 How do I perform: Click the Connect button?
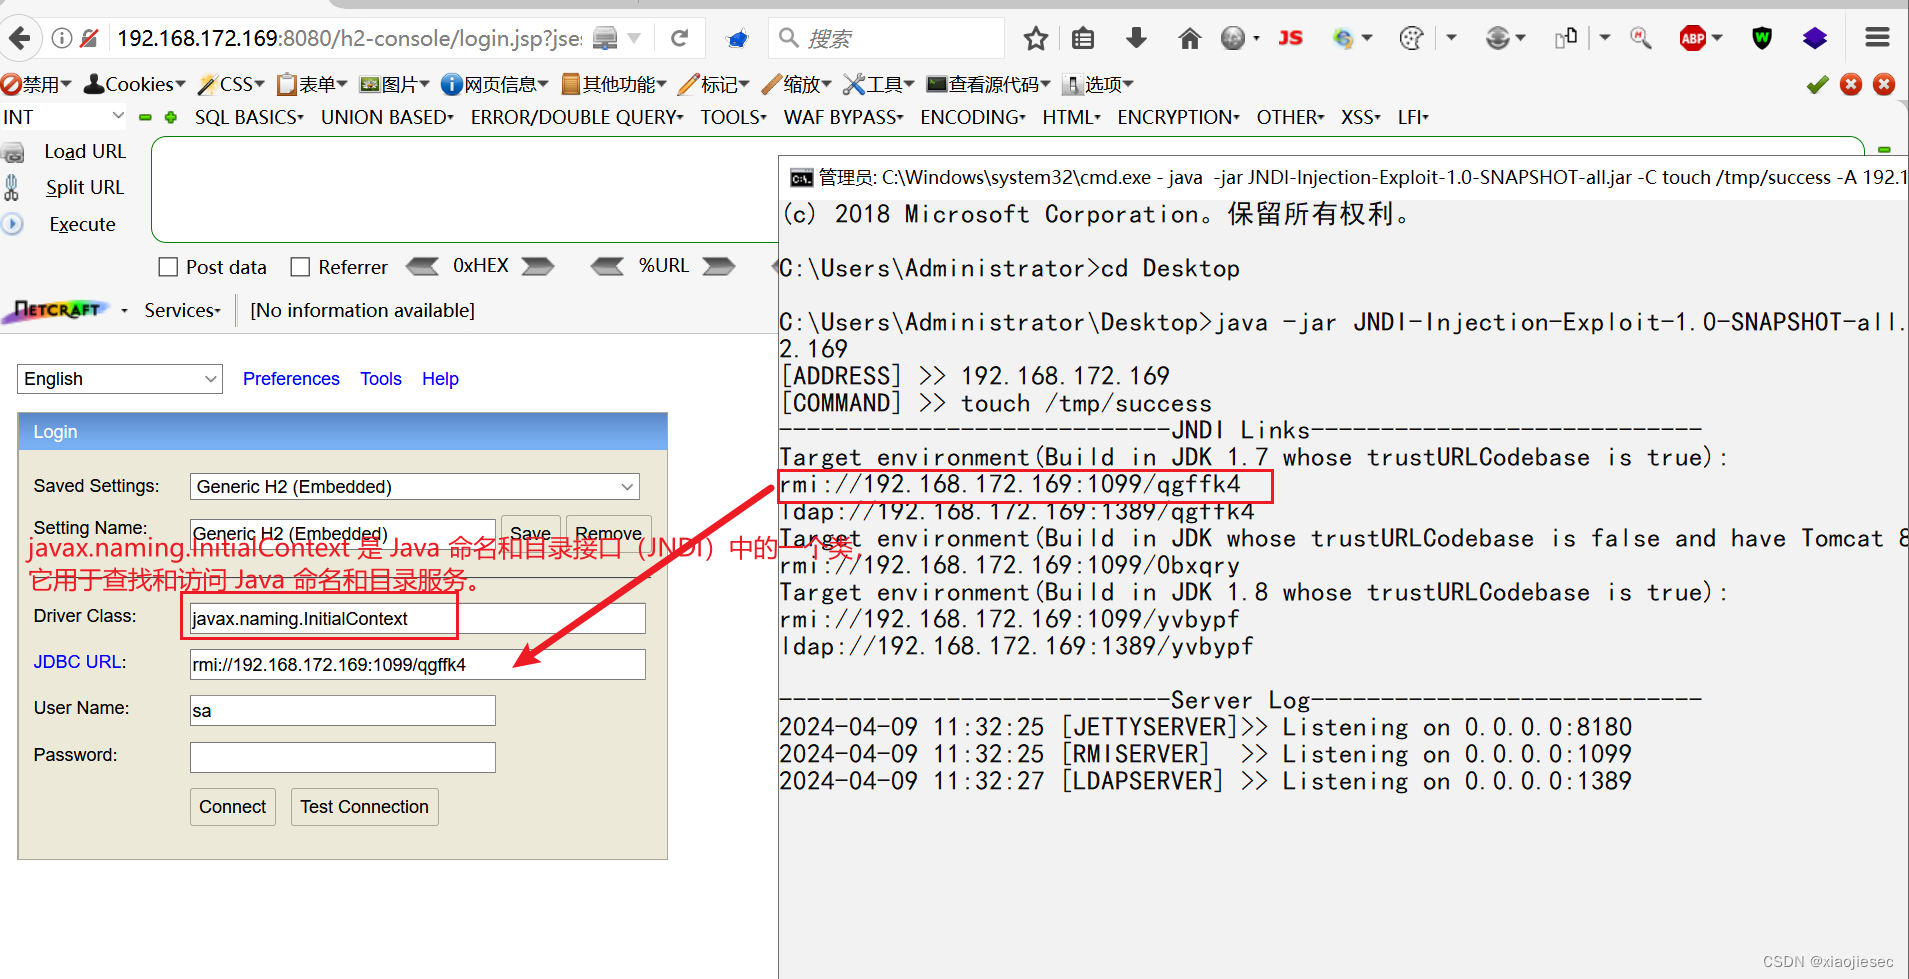pos(232,807)
